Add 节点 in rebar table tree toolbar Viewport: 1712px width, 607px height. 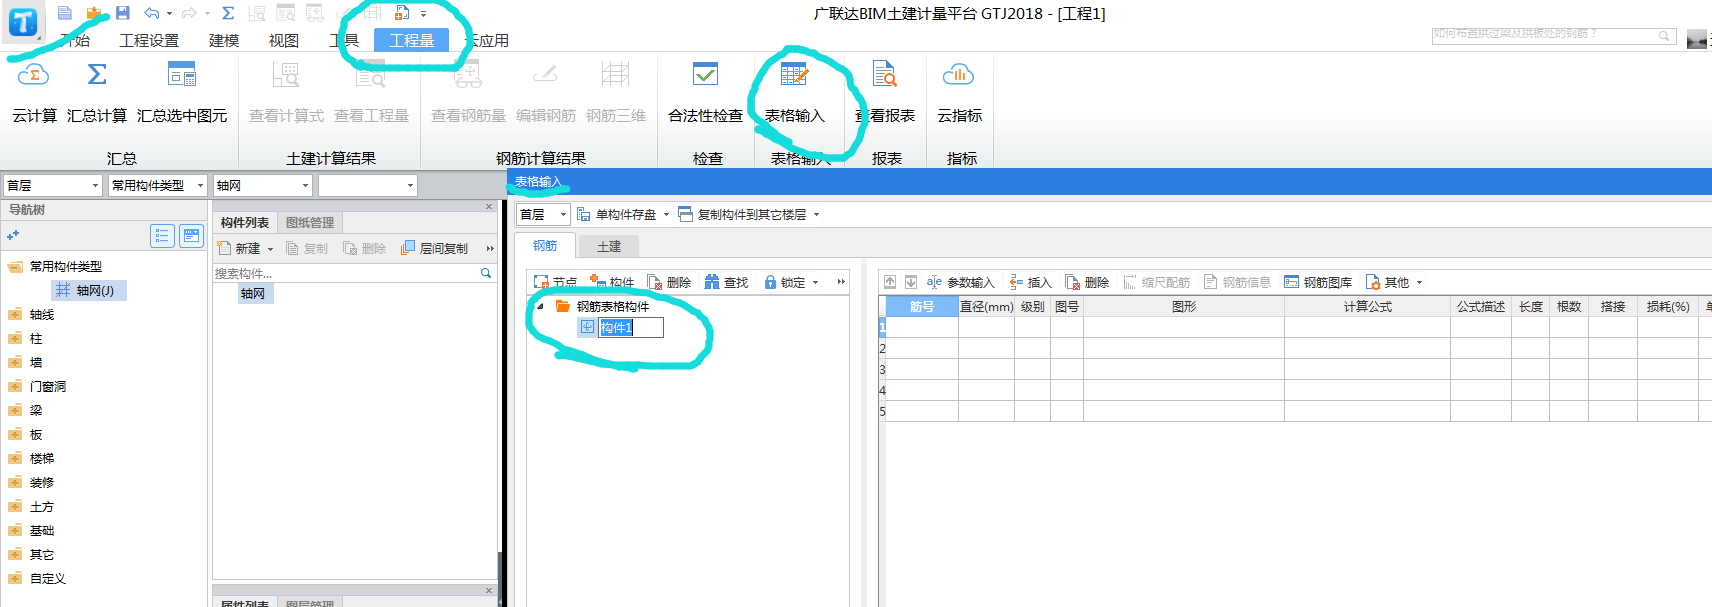tap(555, 283)
